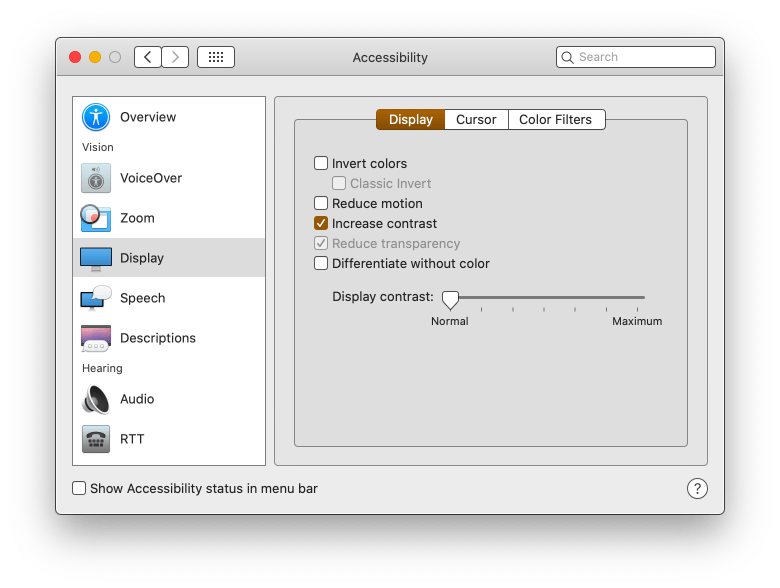Select the Descriptions label in sidebar
Screen dimensions: 780x588
[158, 338]
